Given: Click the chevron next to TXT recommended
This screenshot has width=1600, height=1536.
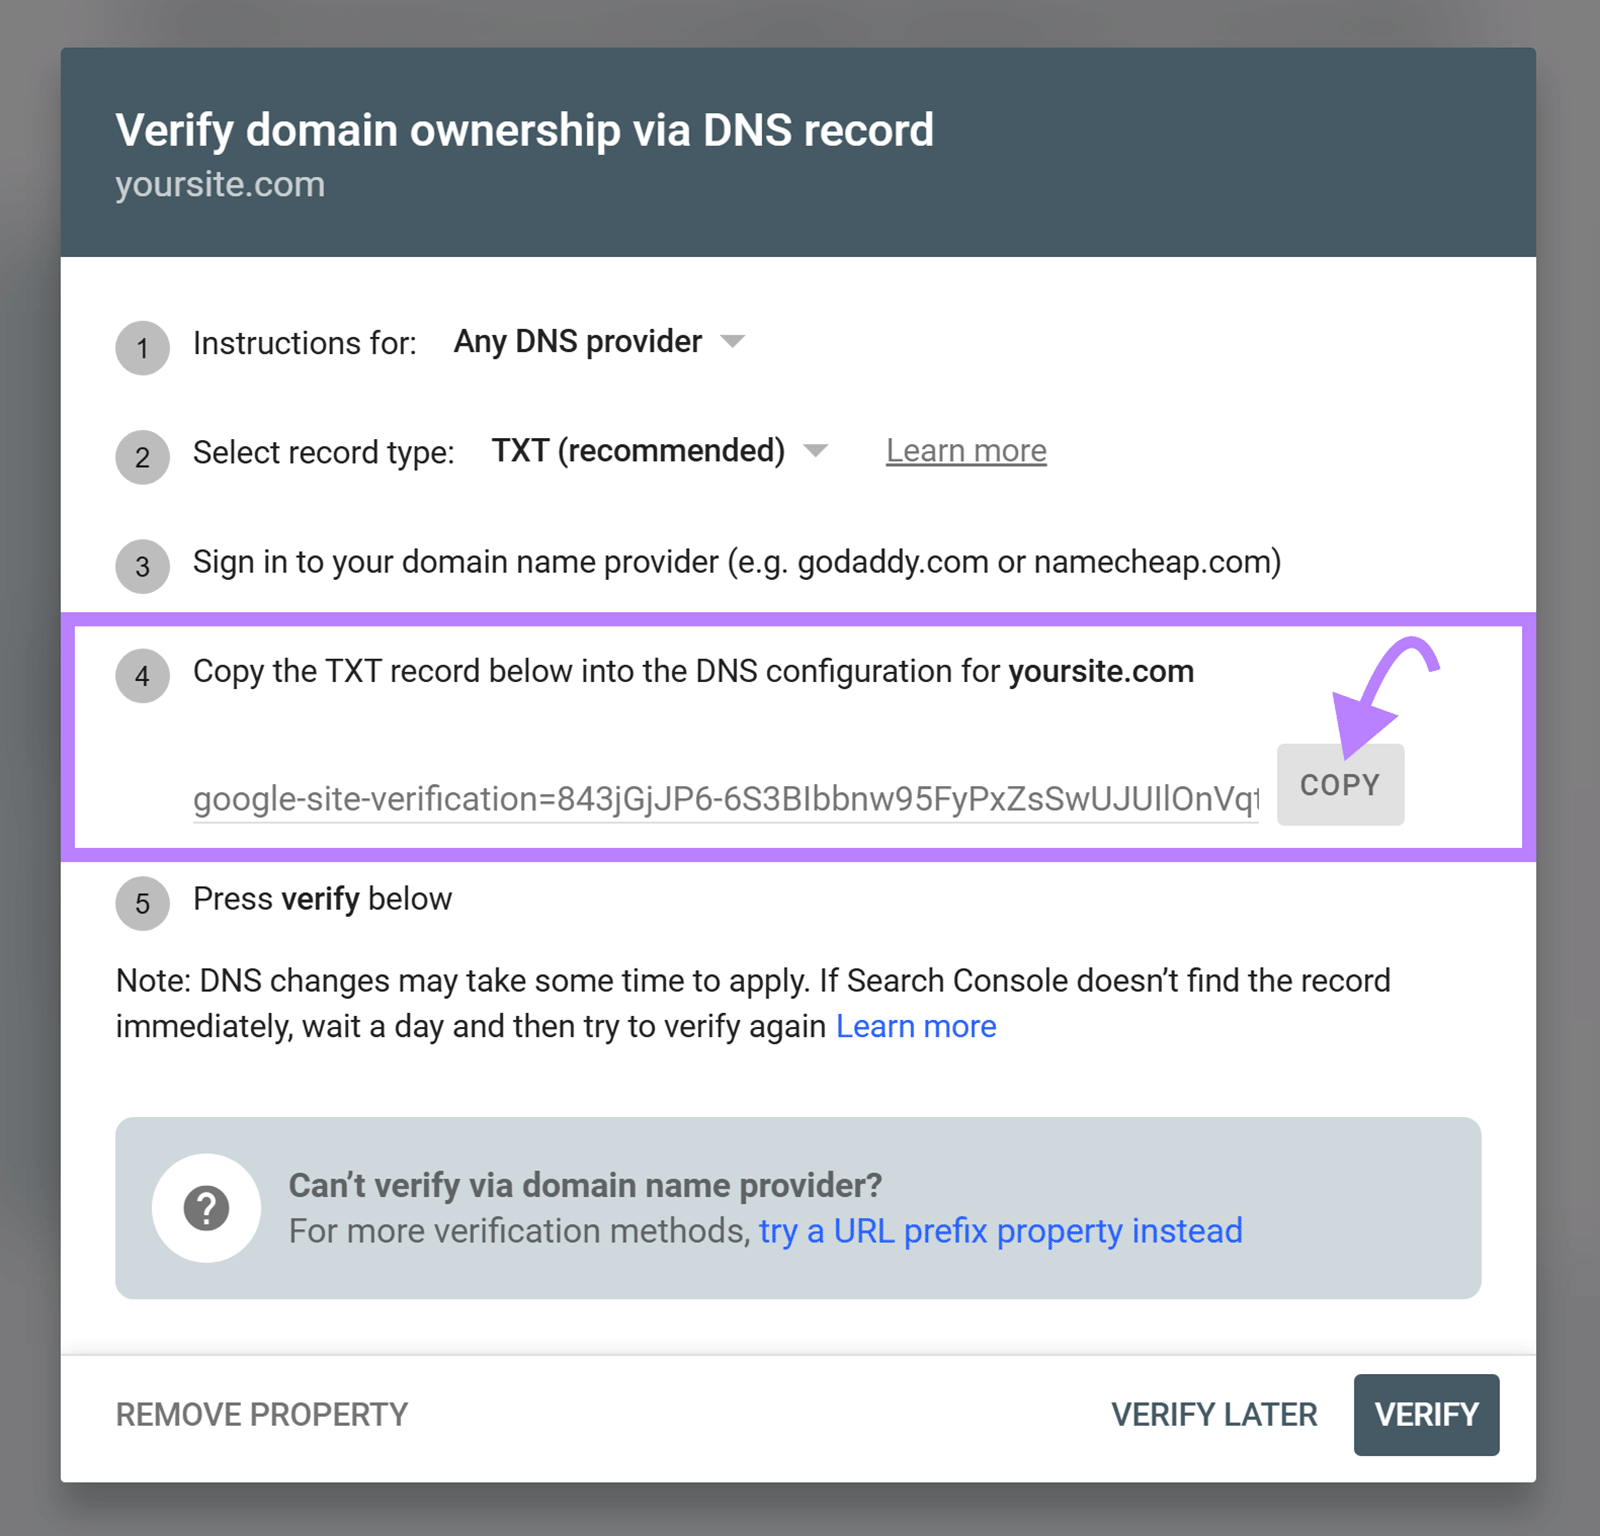Looking at the screenshot, I should (x=817, y=451).
